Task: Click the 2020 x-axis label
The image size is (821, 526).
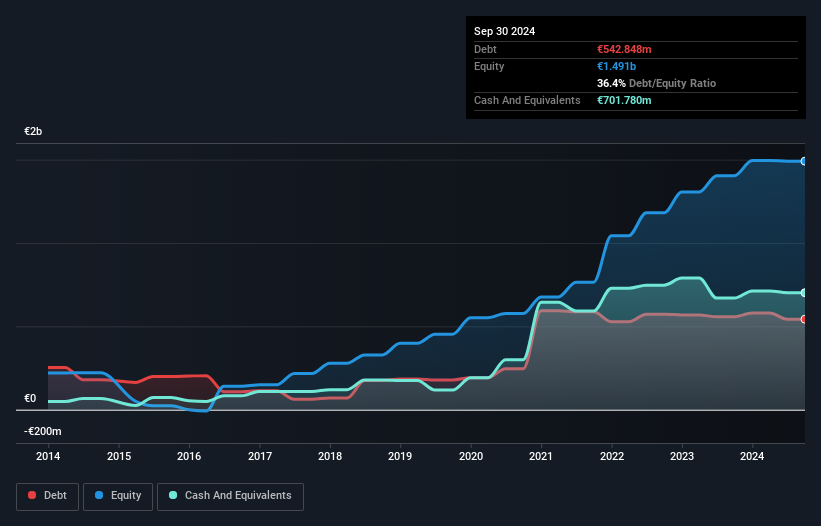Action: [x=471, y=456]
